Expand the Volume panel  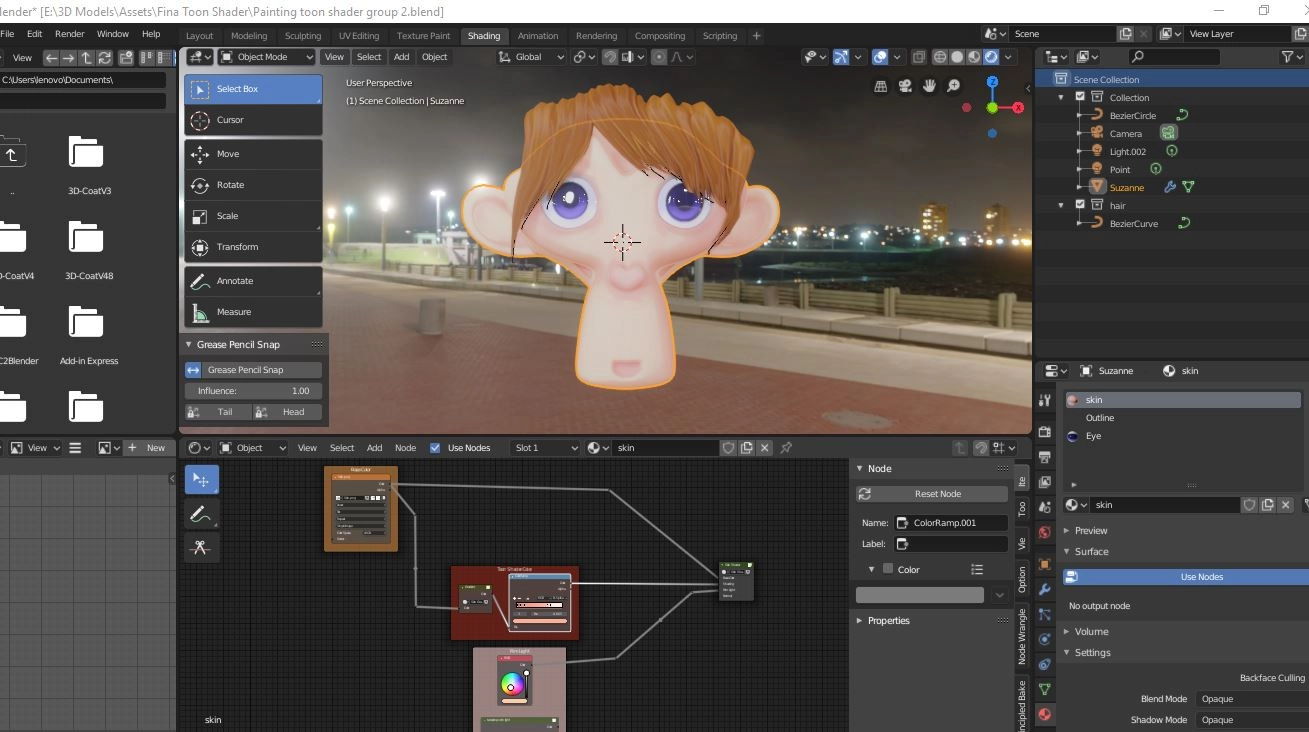(x=1091, y=632)
